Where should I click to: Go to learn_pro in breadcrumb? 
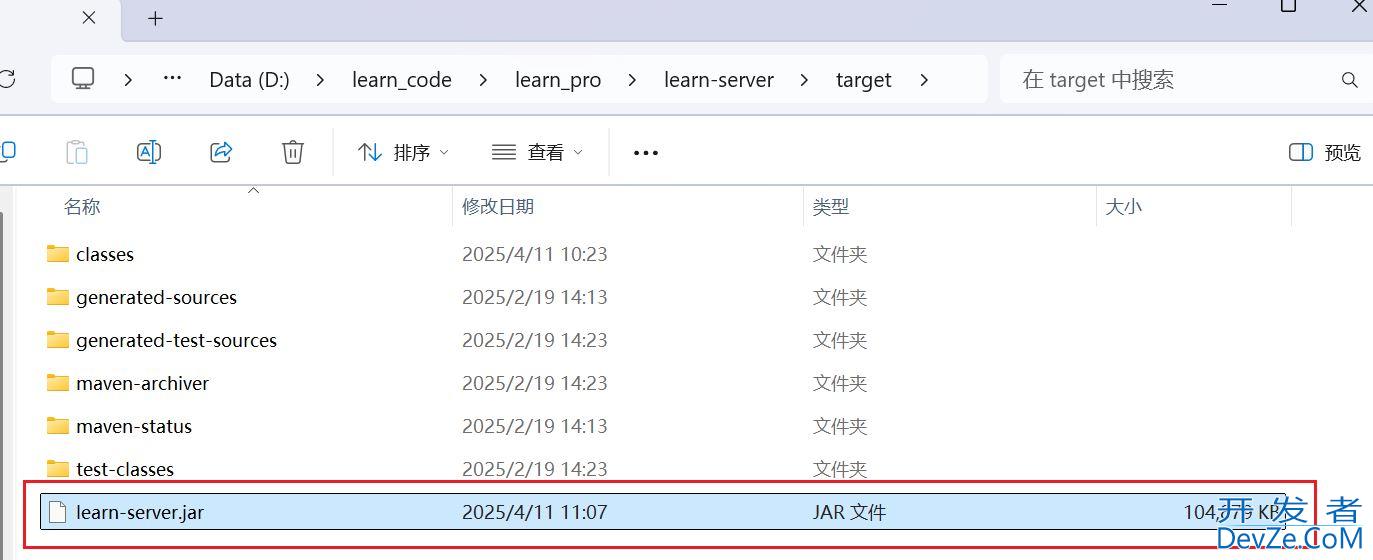(x=558, y=80)
